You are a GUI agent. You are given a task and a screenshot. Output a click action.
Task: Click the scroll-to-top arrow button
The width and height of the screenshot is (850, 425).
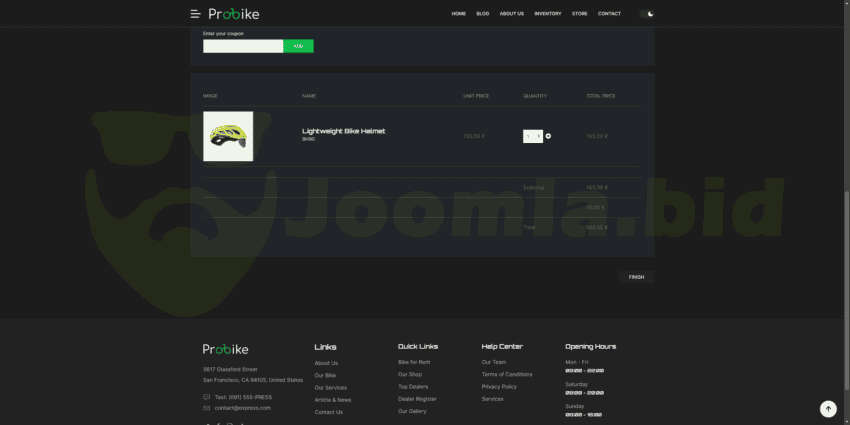pos(827,409)
